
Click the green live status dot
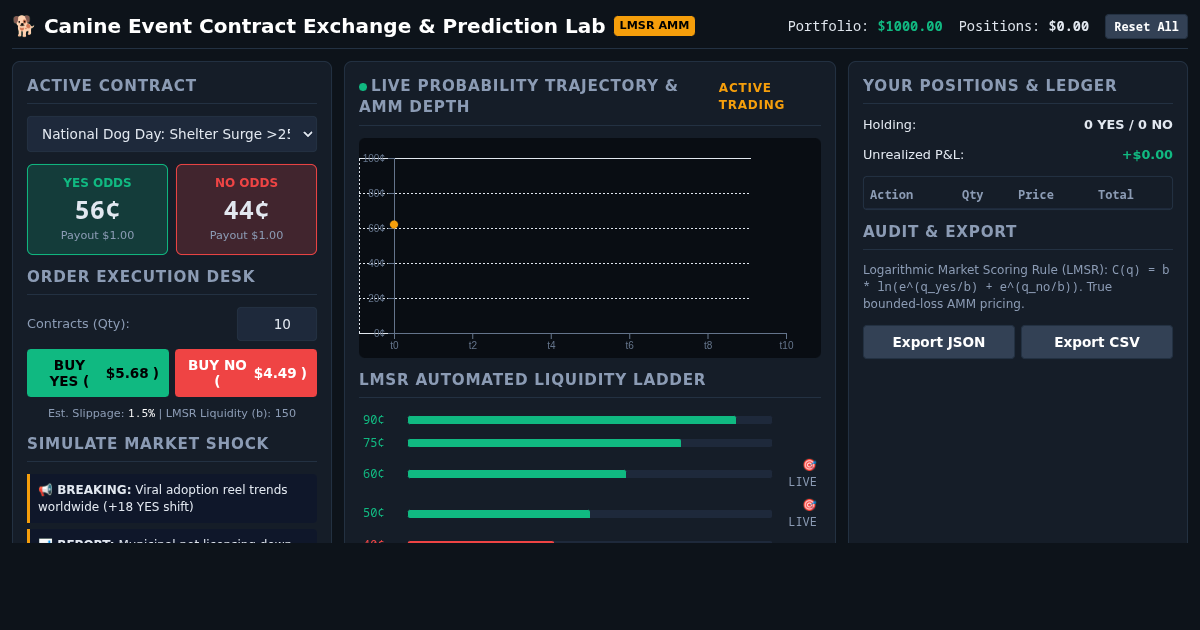(363, 87)
